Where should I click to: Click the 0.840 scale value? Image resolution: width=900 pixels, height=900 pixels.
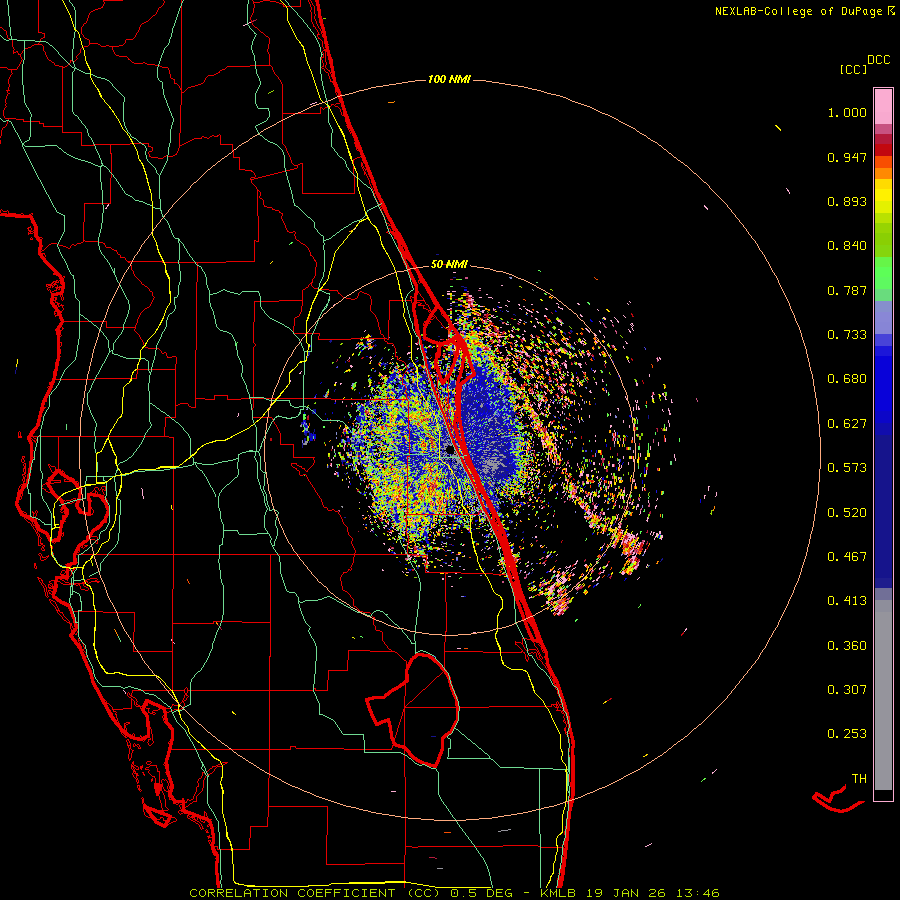(x=847, y=246)
